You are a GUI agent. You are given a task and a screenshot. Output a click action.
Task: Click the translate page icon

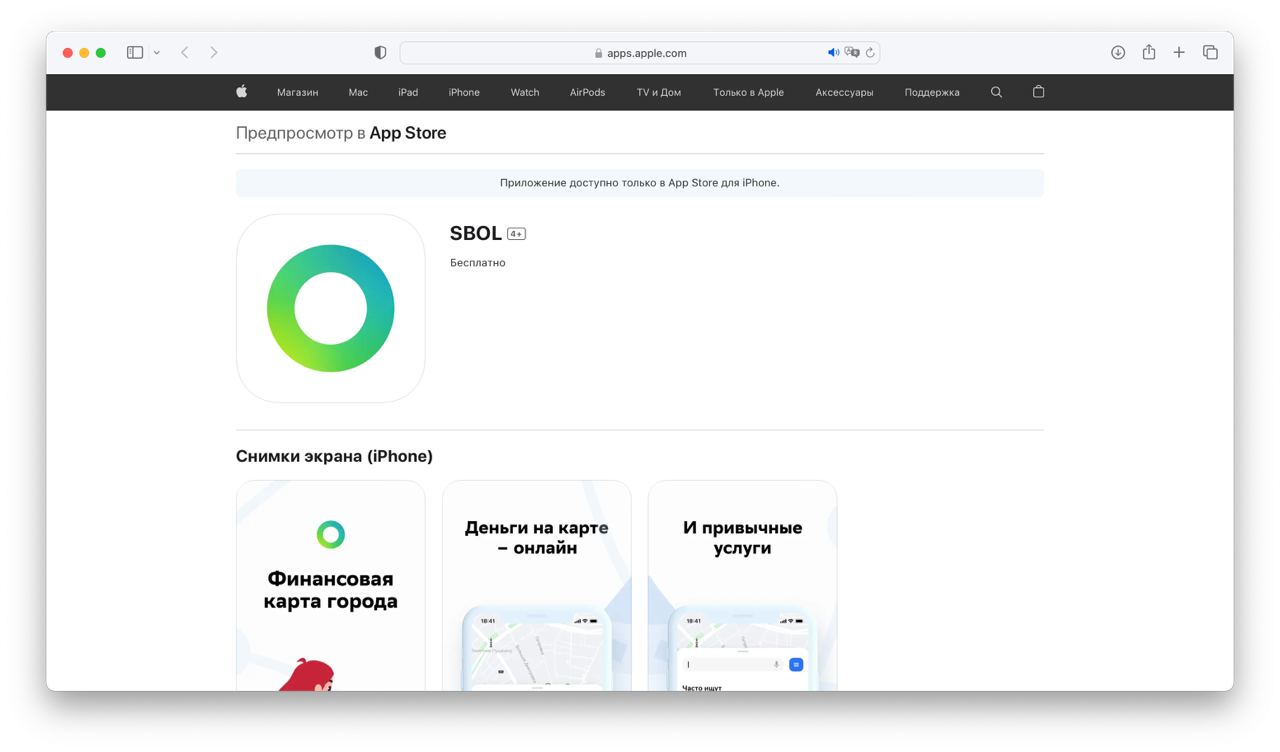coord(852,53)
